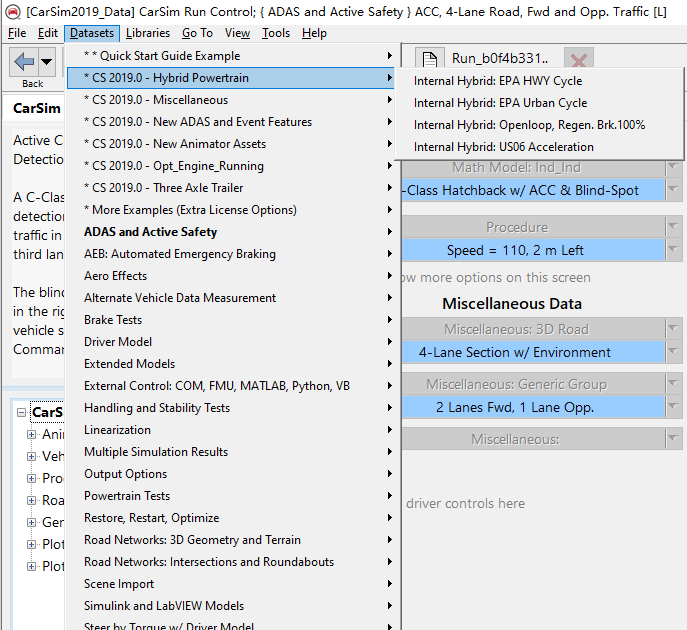Image resolution: width=687 pixels, height=630 pixels.
Task: Click dropdown arrow beside Speed = 110 dataset
Action: (673, 250)
